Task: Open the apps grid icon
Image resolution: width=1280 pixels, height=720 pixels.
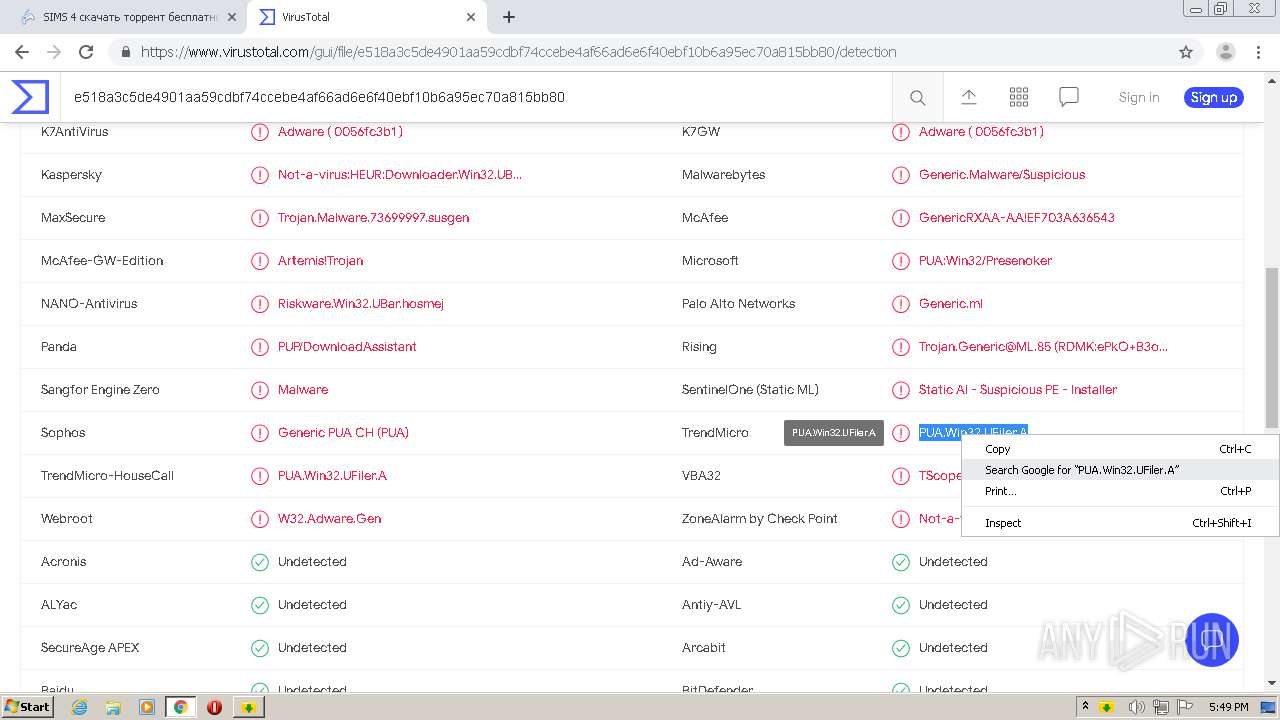Action: click(x=1019, y=97)
